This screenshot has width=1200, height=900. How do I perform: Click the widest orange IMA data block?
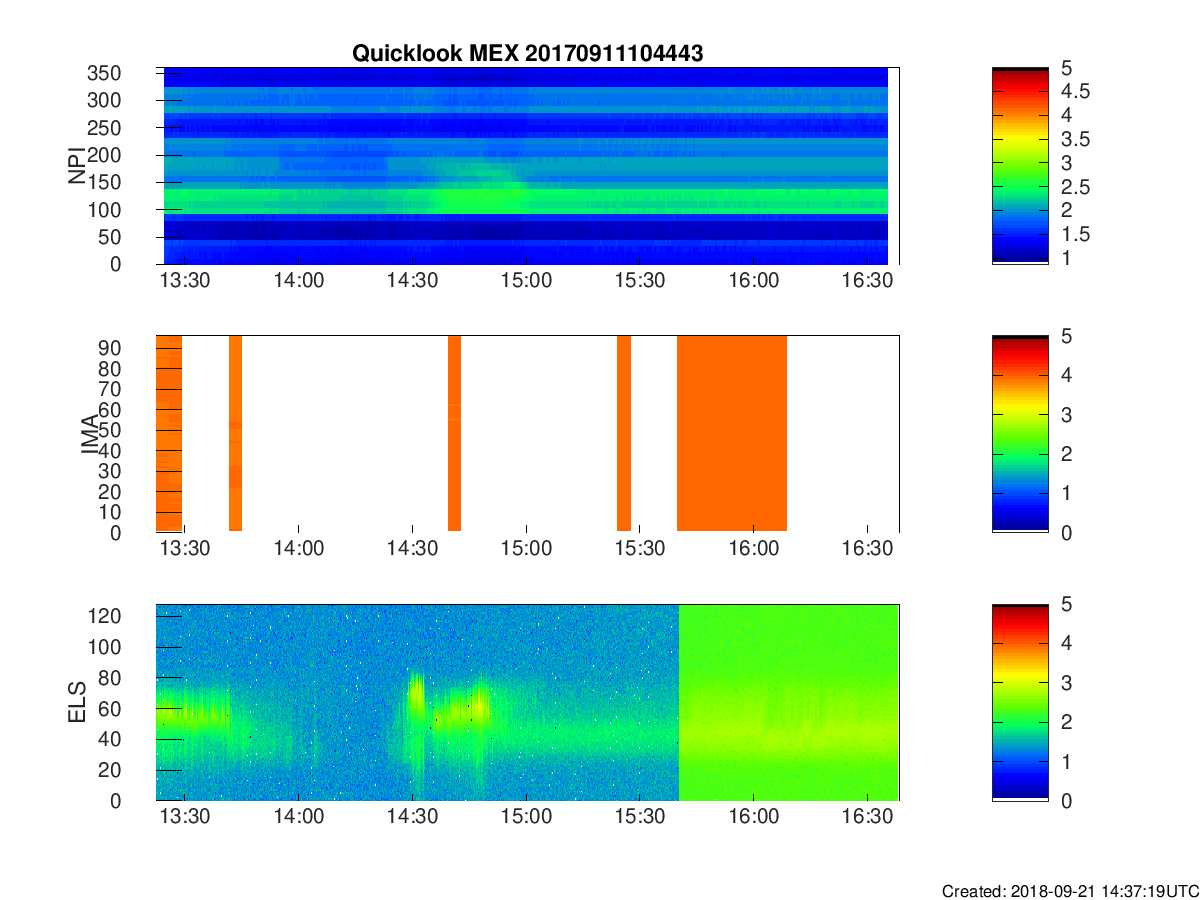click(x=732, y=433)
